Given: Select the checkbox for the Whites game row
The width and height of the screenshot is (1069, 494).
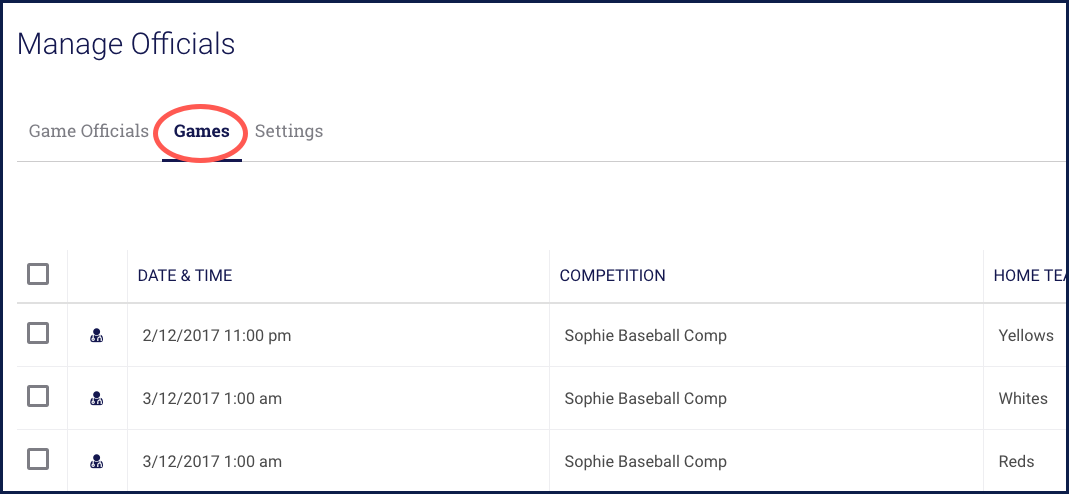Looking at the screenshot, I should (38, 397).
